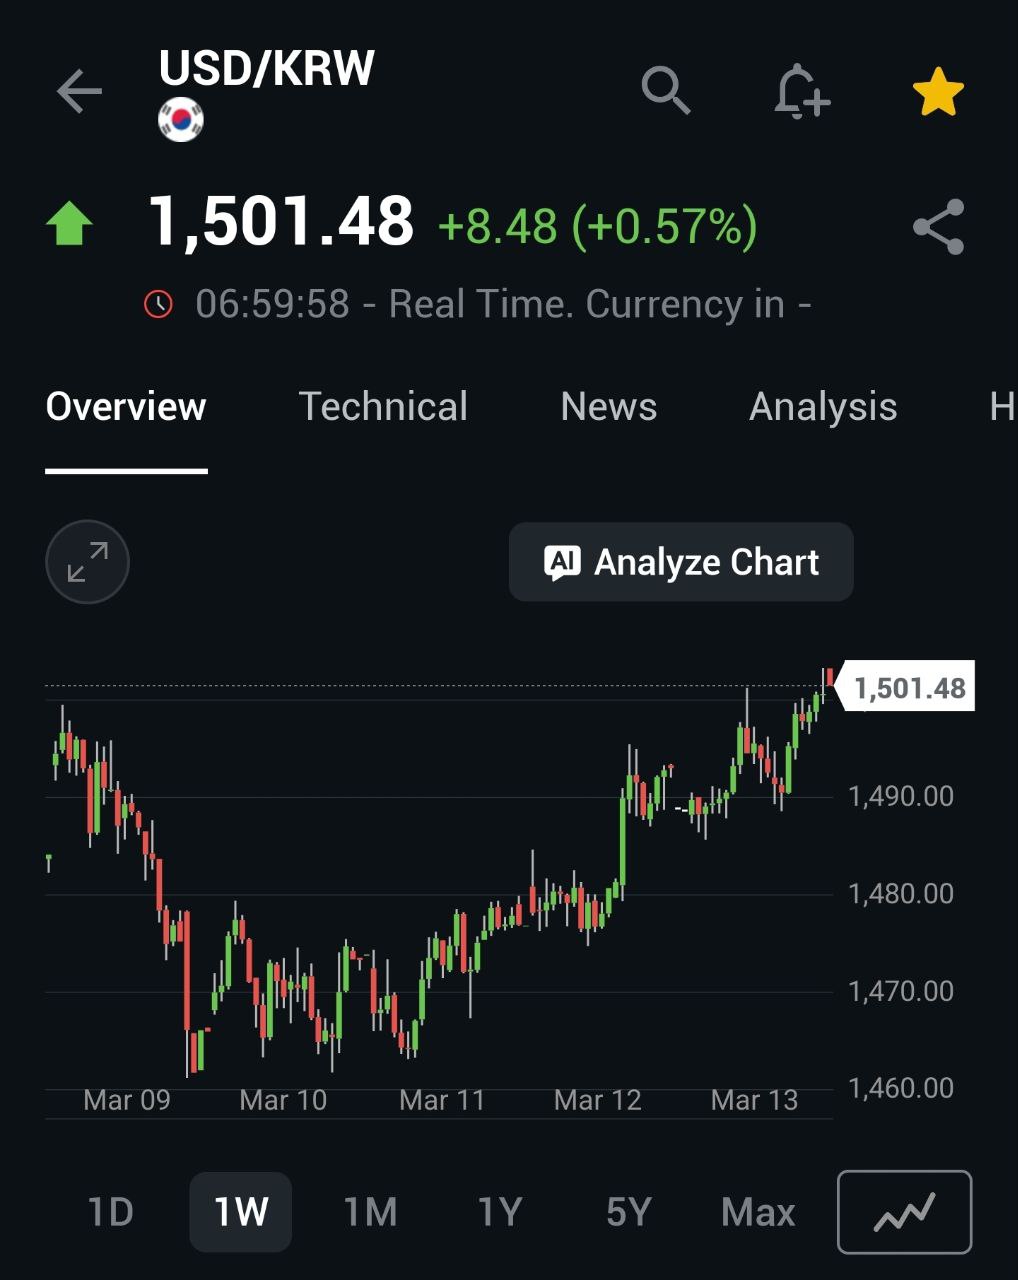Open the News tab
The height and width of the screenshot is (1280, 1018).
pos(608,407)
